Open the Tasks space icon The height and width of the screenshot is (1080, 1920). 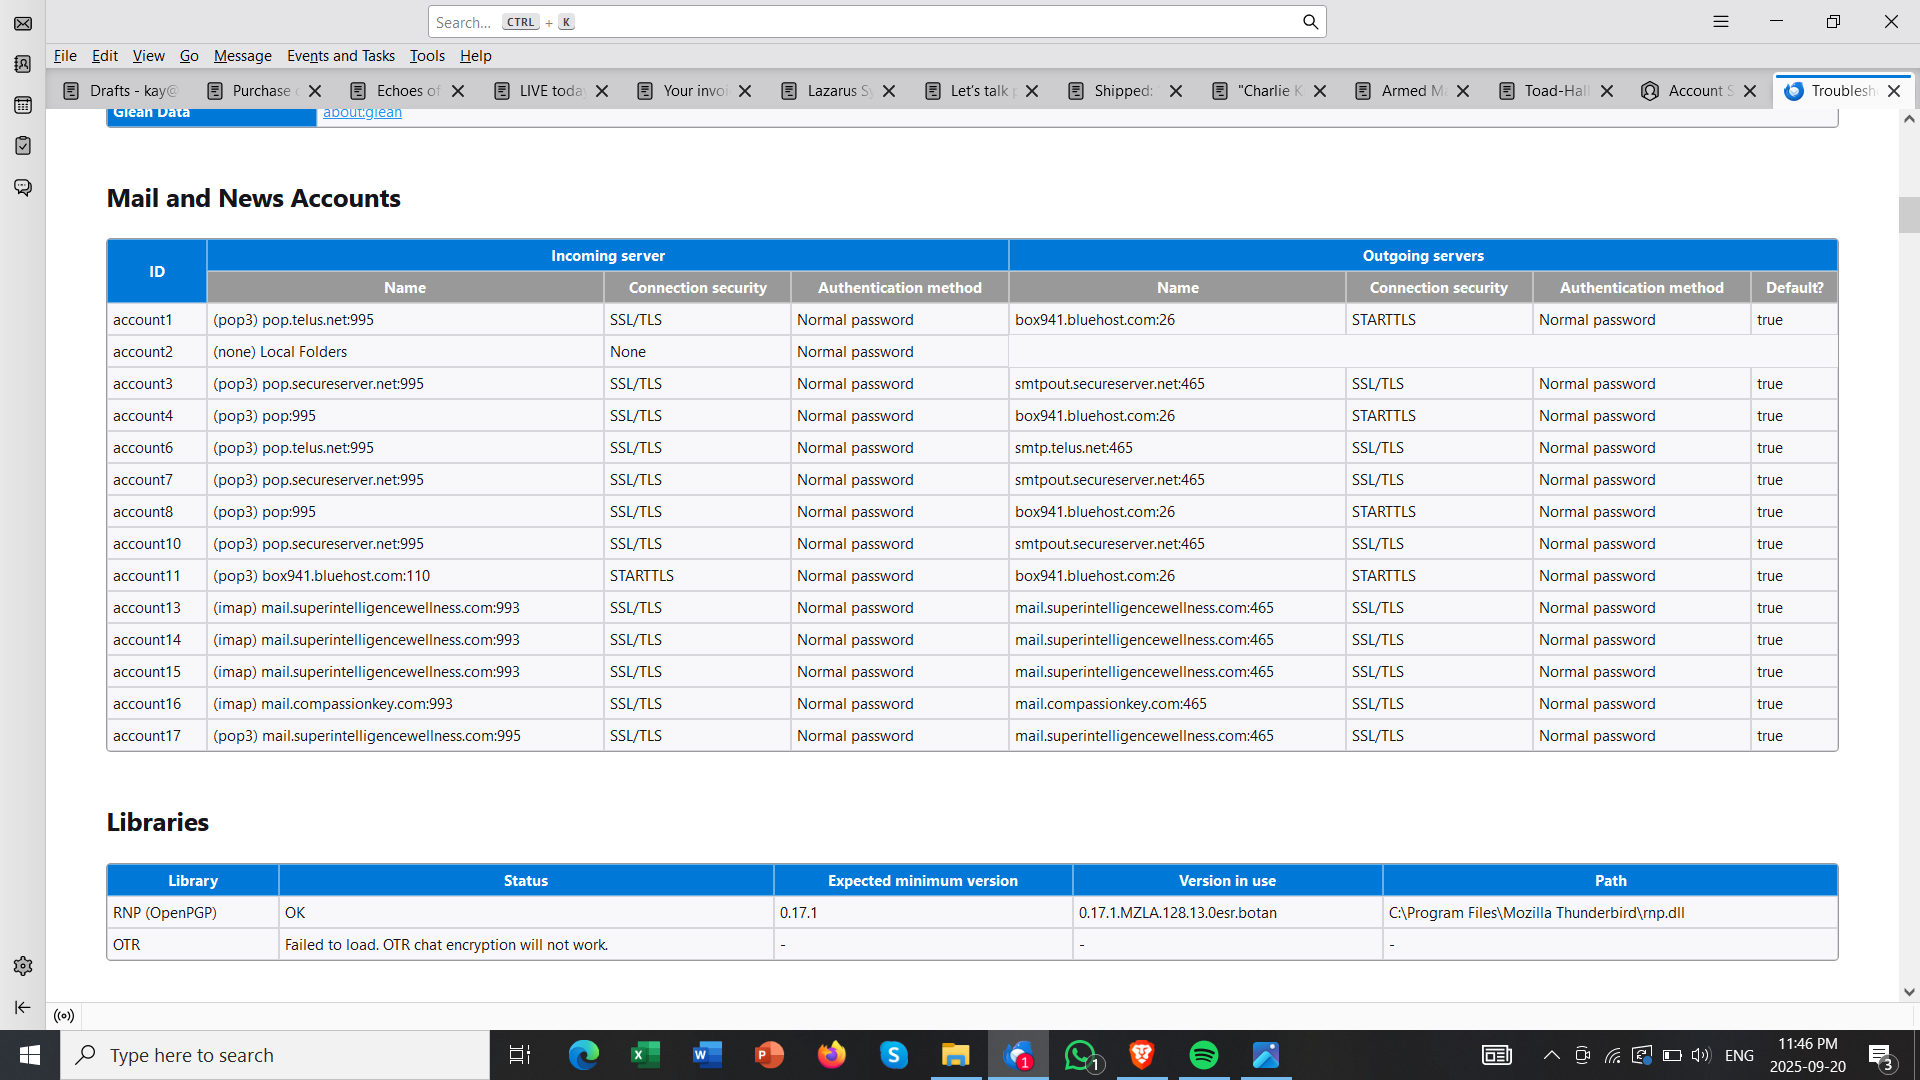(x=23, y=146)
